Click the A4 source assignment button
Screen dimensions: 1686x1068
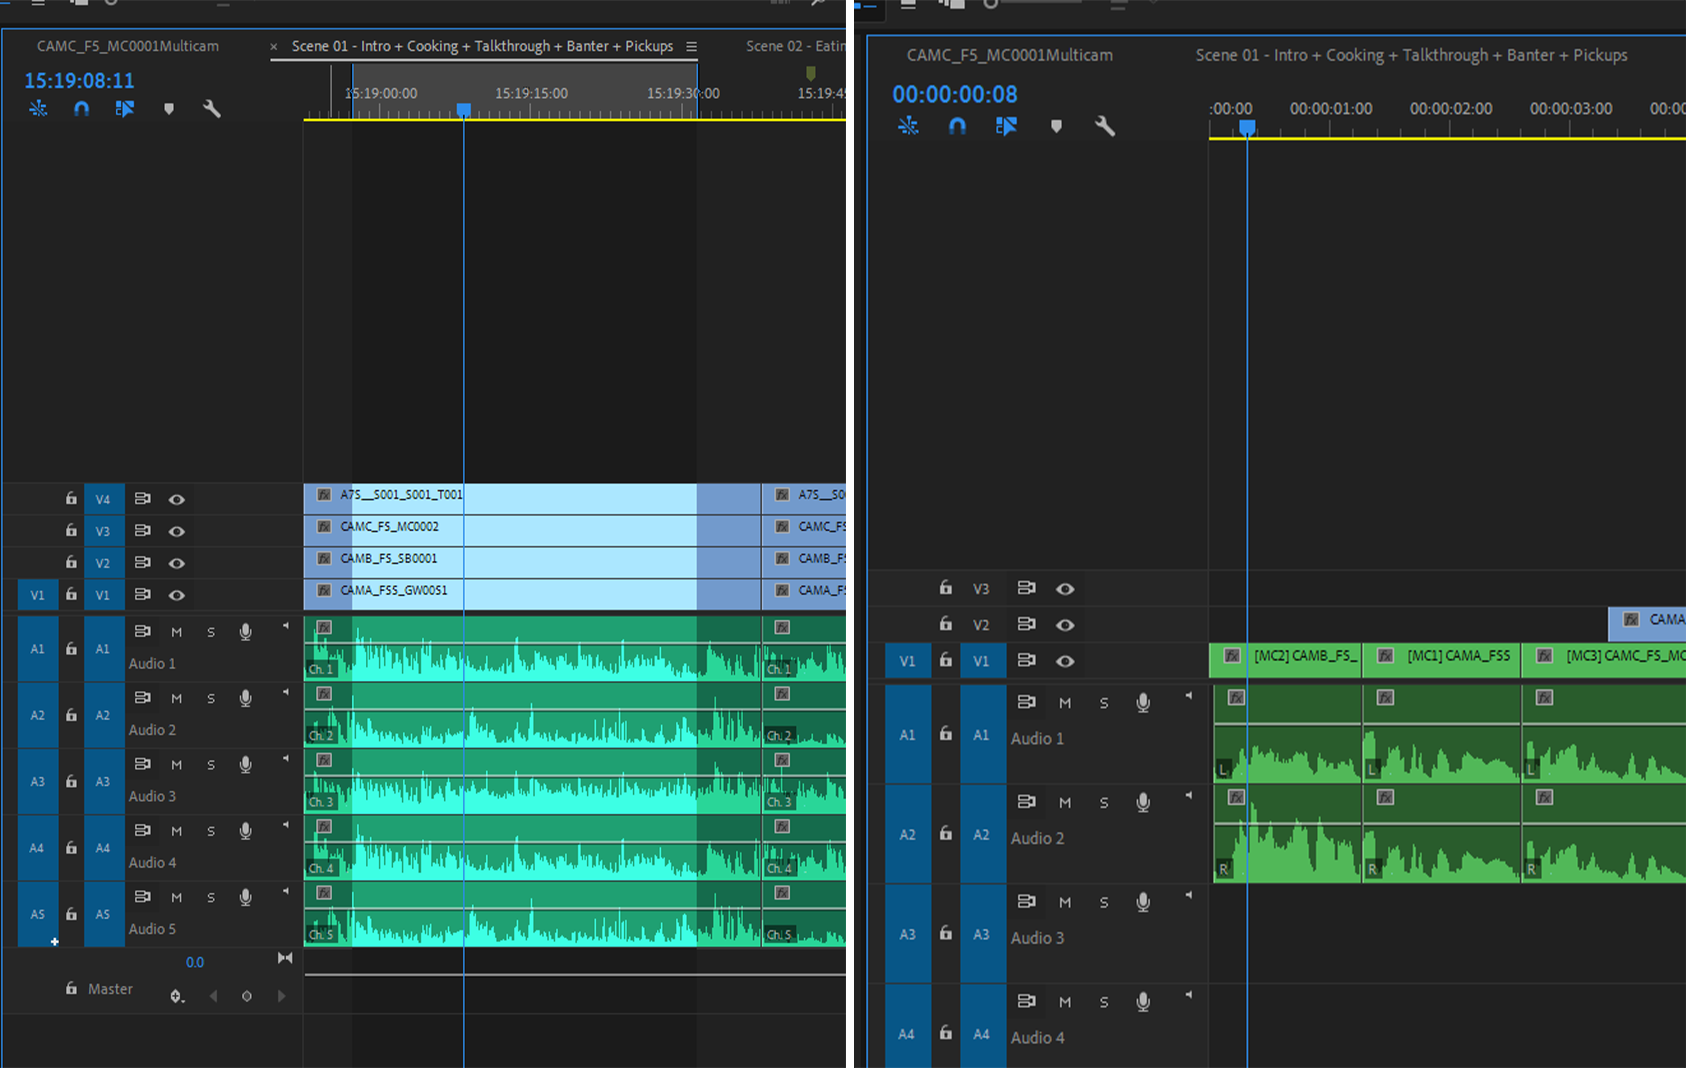[x=37, y=847]
